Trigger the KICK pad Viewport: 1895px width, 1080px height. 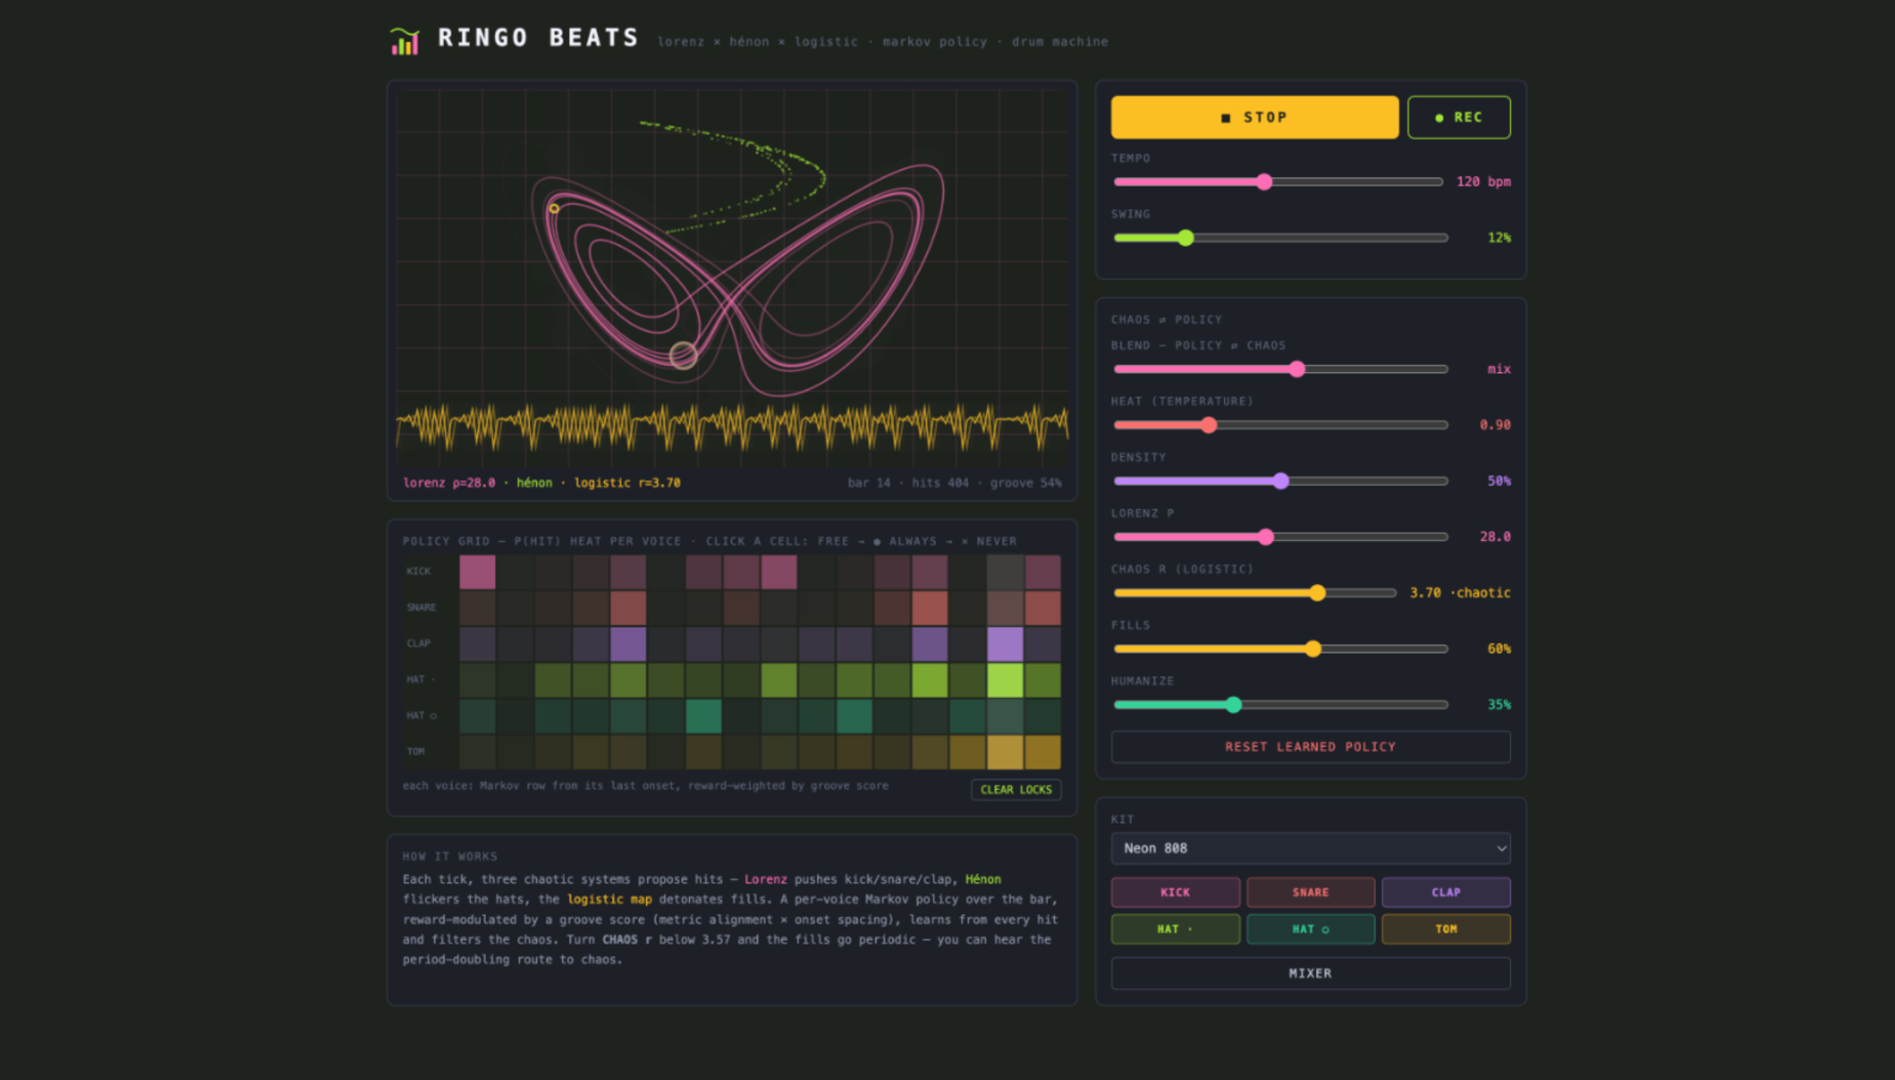tap(1175, 892)
